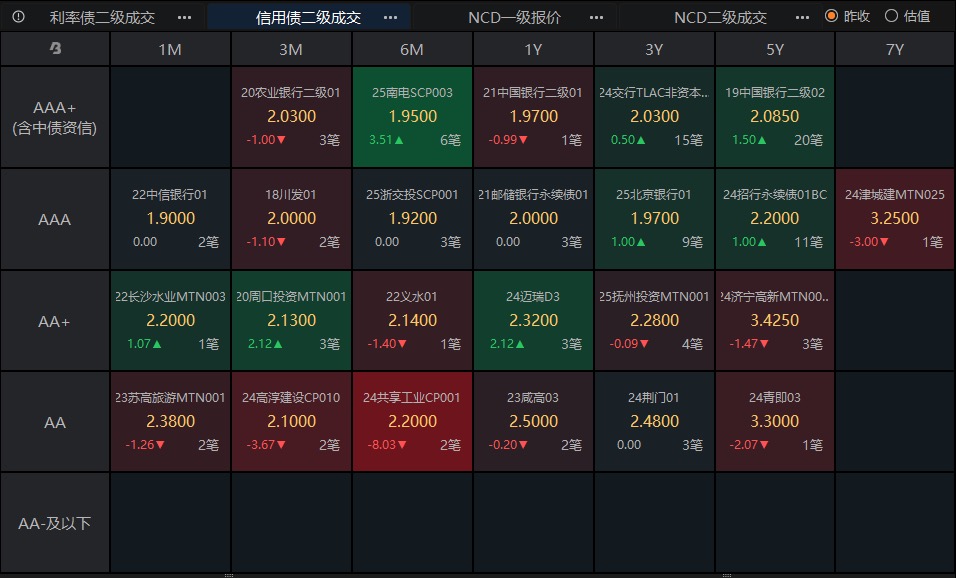Open the more menu for 信用债二级成交
This screenshot has height=578, width=956.
390,18
